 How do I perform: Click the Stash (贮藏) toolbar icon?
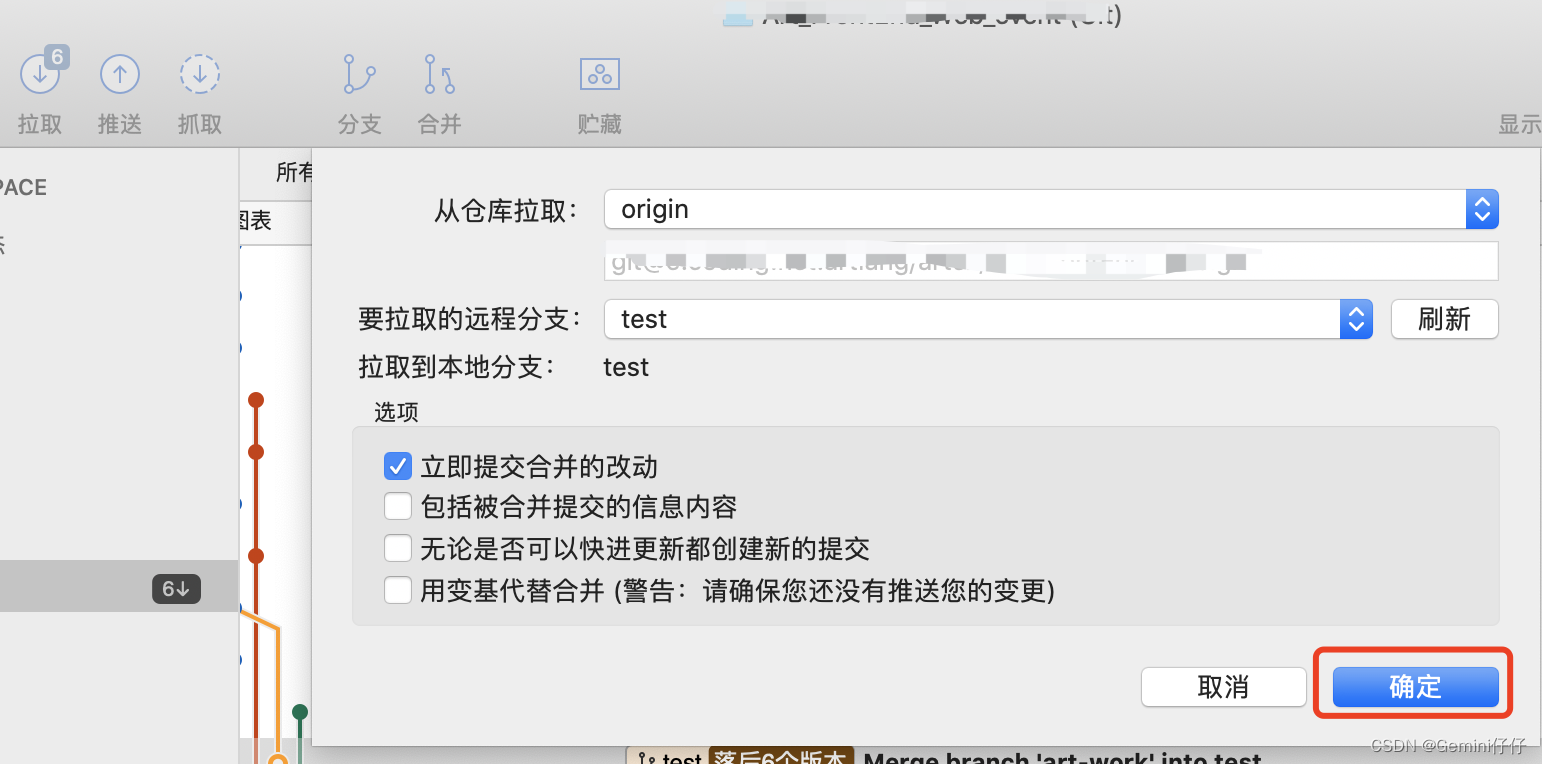pyautogui.click(x=600, y=75)
